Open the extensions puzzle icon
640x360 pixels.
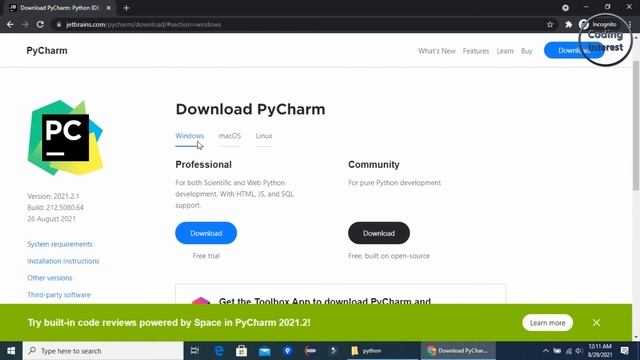coord(569,24)
